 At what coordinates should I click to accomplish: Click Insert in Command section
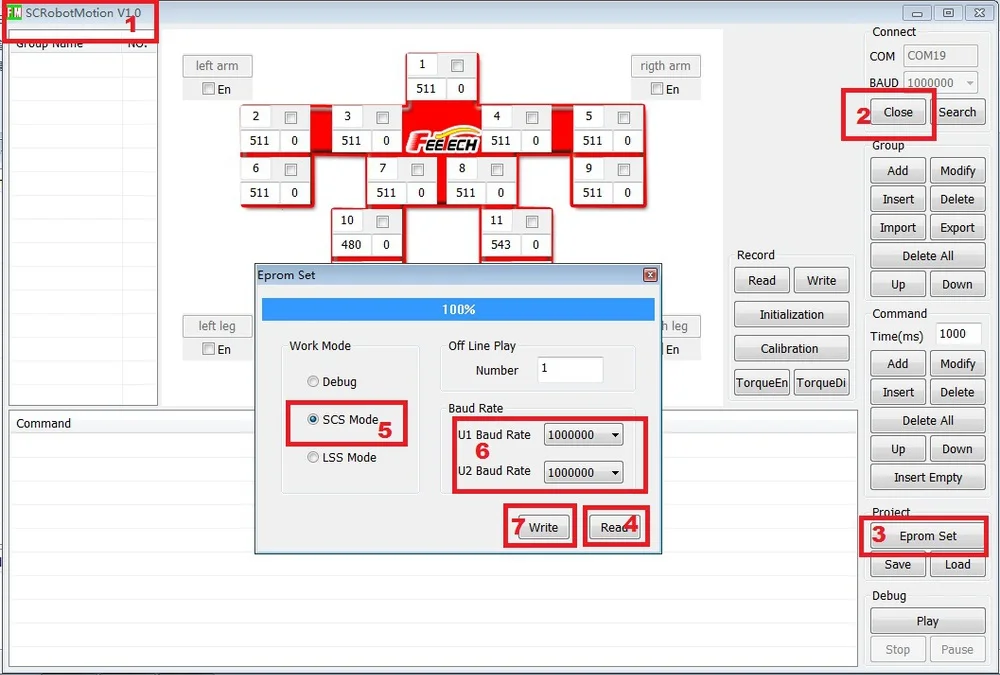click(898, 392)
